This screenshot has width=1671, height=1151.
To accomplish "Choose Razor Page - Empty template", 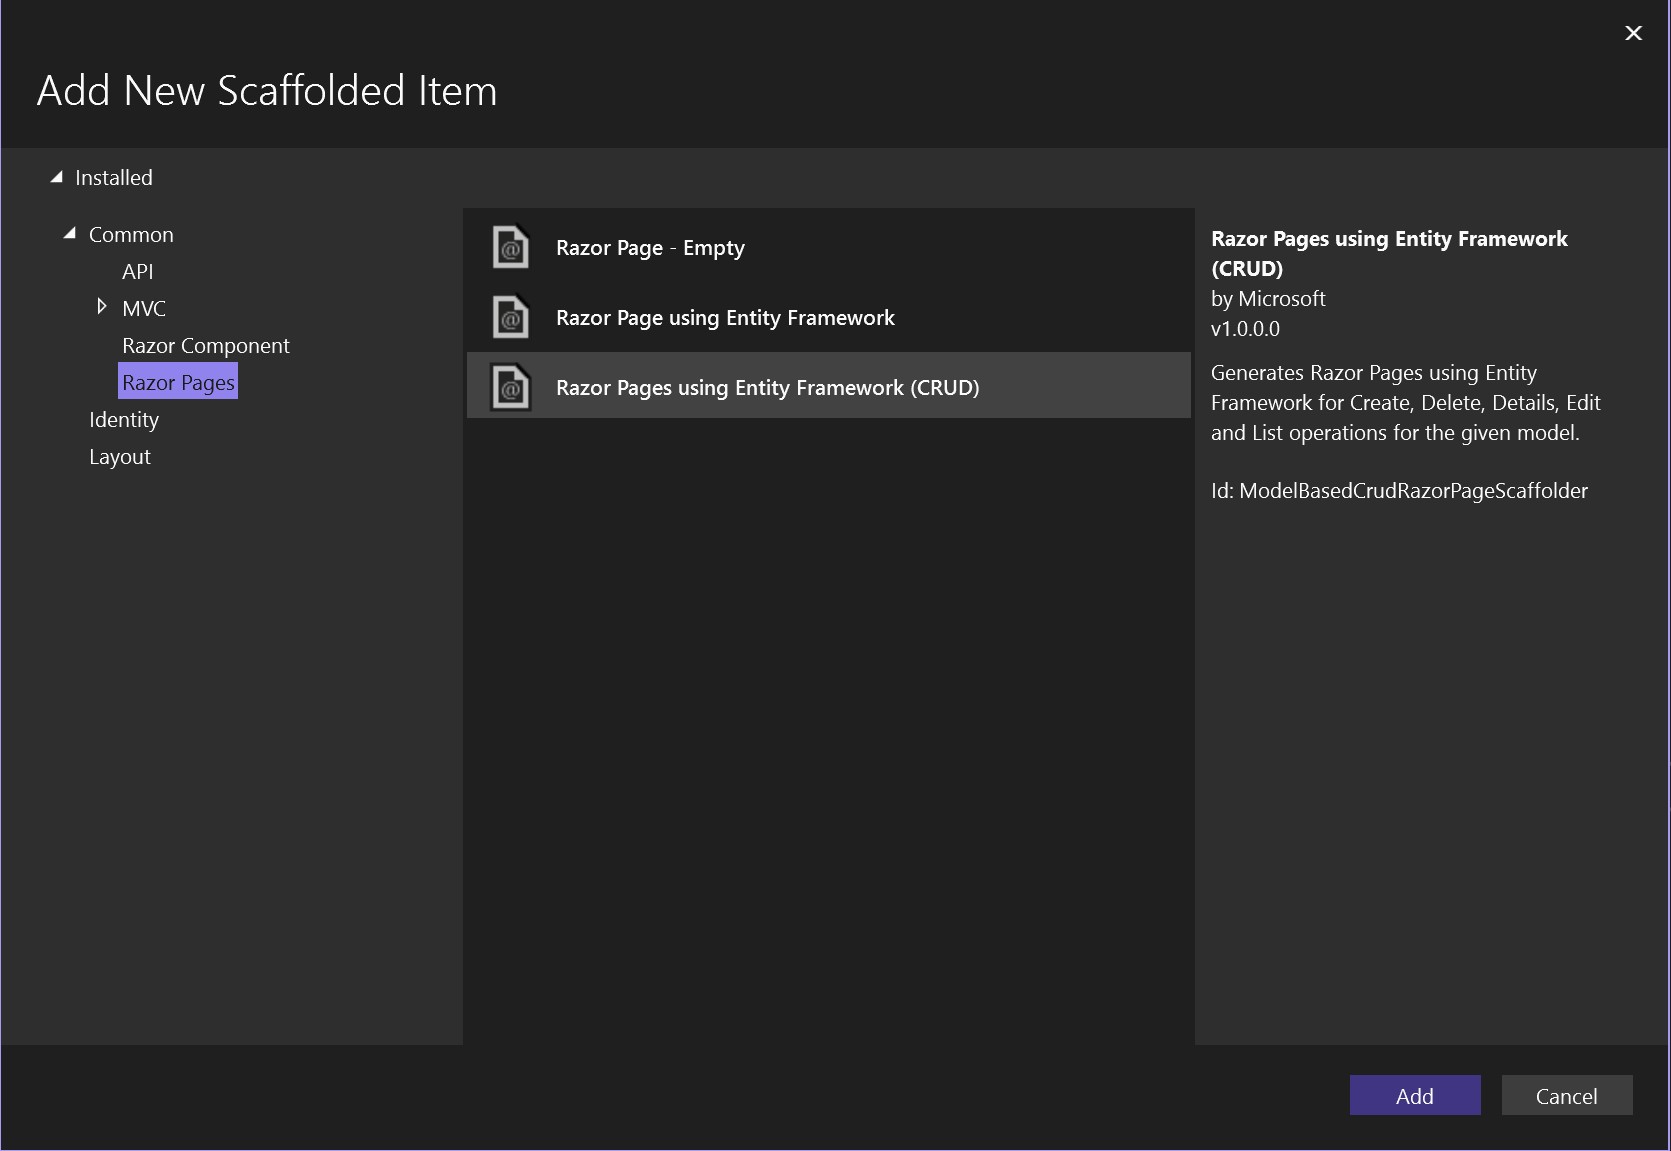I will [829, 247].
